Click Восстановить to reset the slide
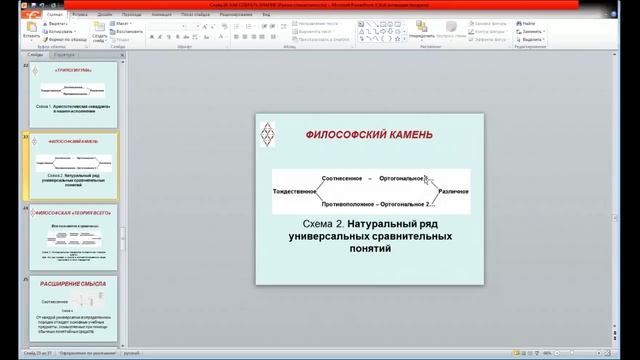The image size is (640, 360). (x=127, y=31)
